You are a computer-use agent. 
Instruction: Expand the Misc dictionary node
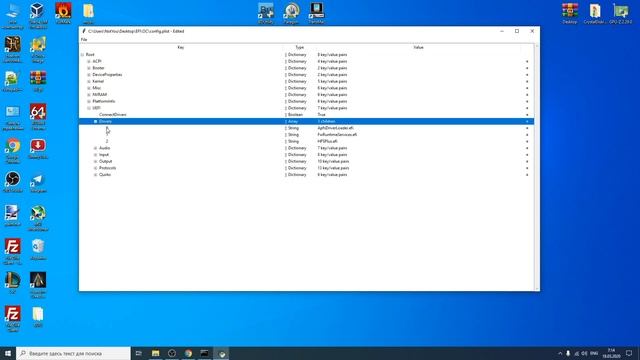[89, 88]
